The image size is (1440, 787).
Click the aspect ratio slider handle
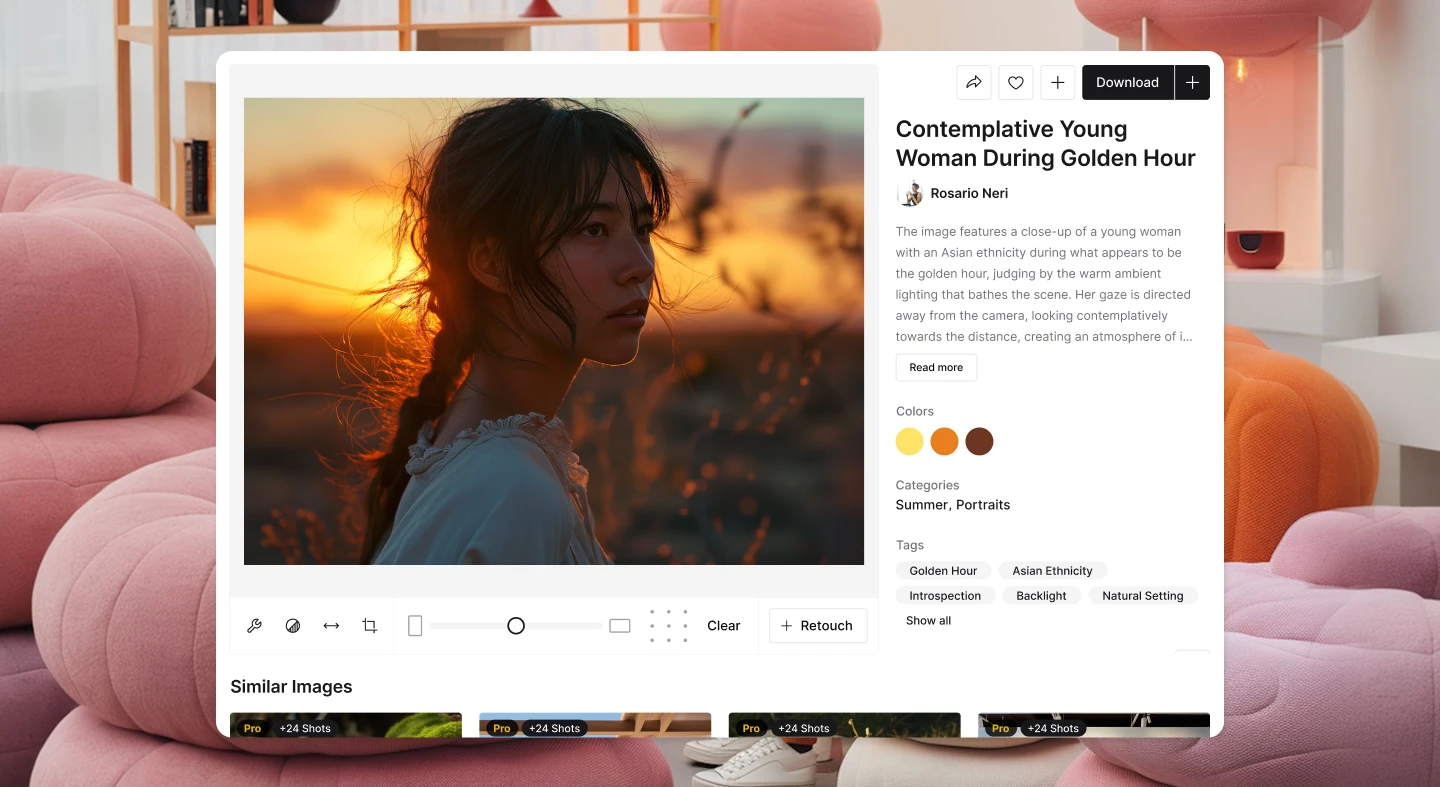point(516,626)
